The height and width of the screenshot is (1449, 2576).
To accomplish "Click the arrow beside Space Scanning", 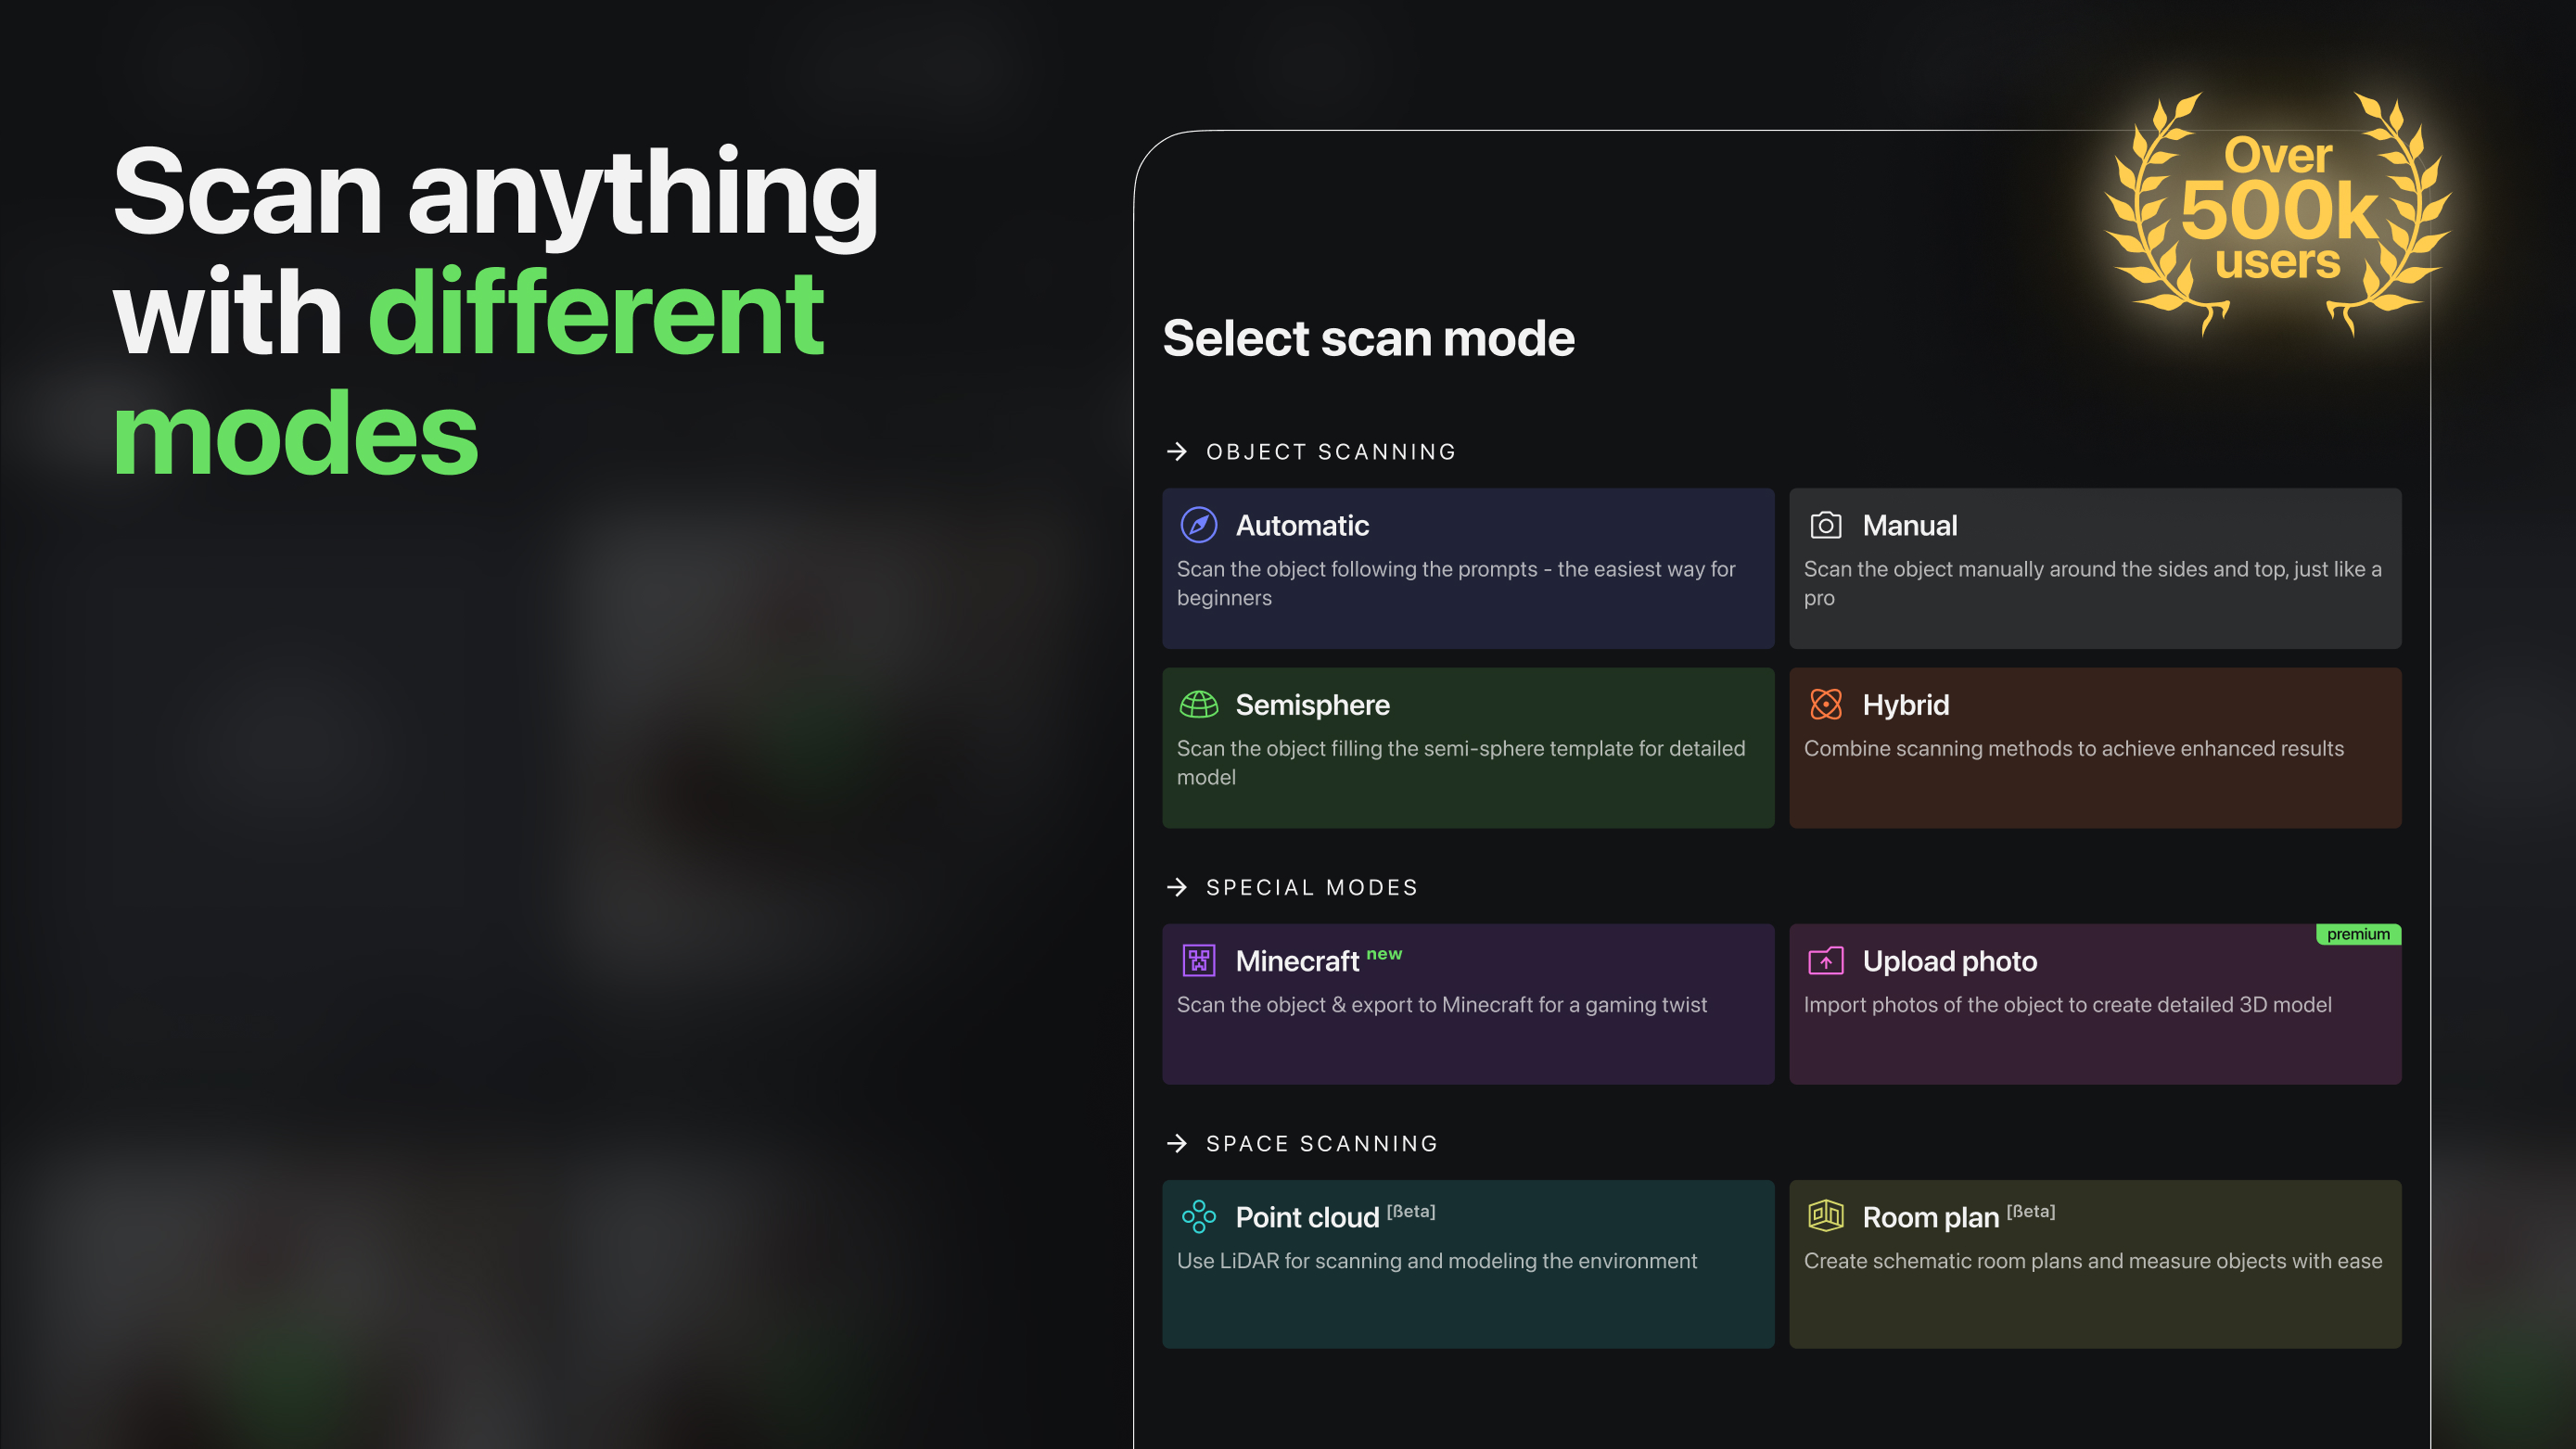I will pyautogui.click(x=1176, y=1144).
